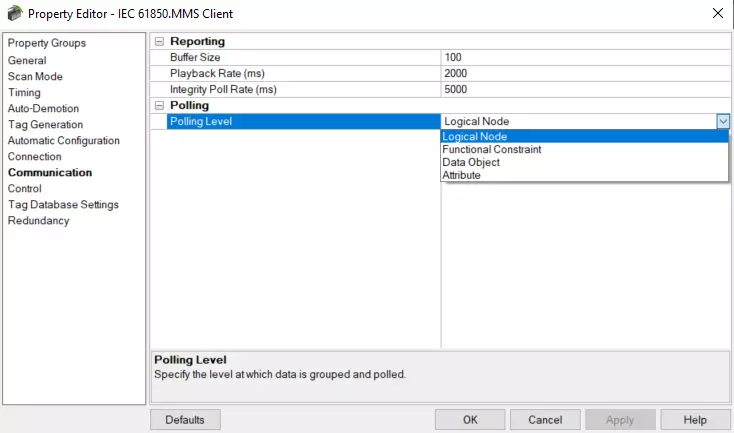Choose Data Object polling level
This screenshot has width=734, height=433.
[x=584, y=162]
